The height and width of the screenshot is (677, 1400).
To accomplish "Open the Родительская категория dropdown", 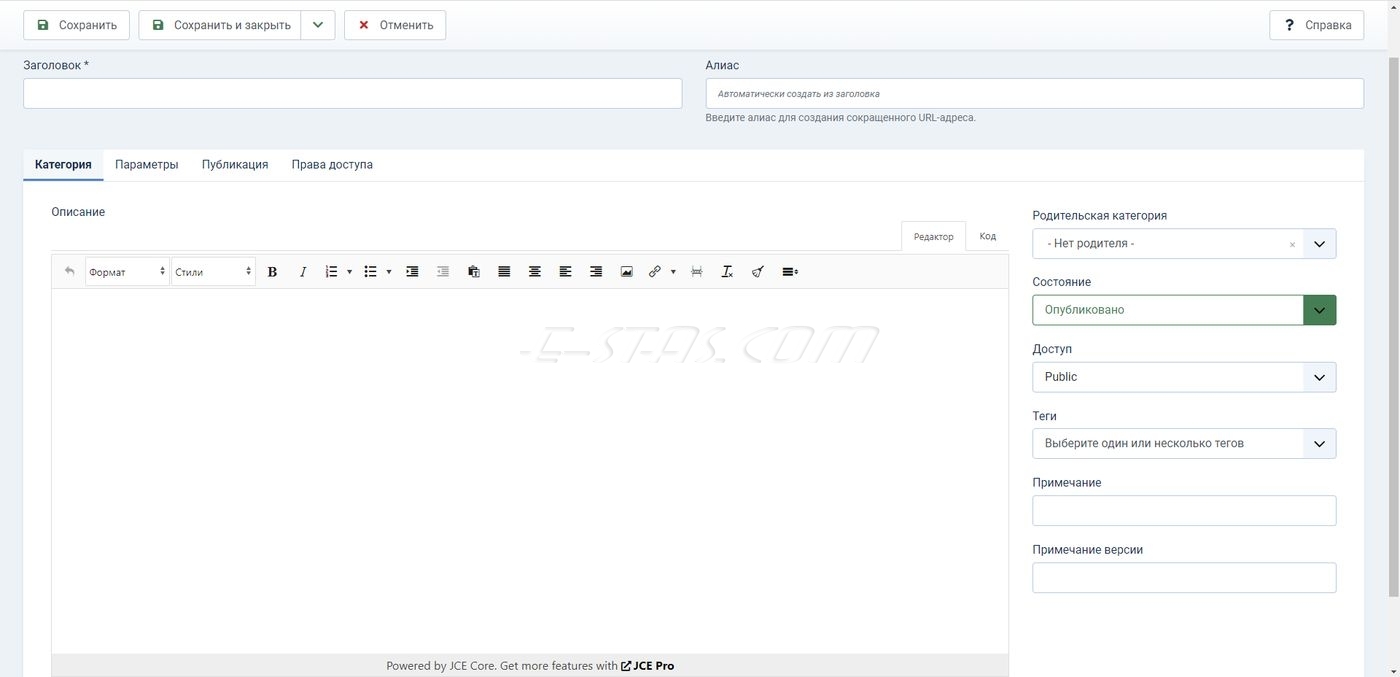I will pos(1319,243).
